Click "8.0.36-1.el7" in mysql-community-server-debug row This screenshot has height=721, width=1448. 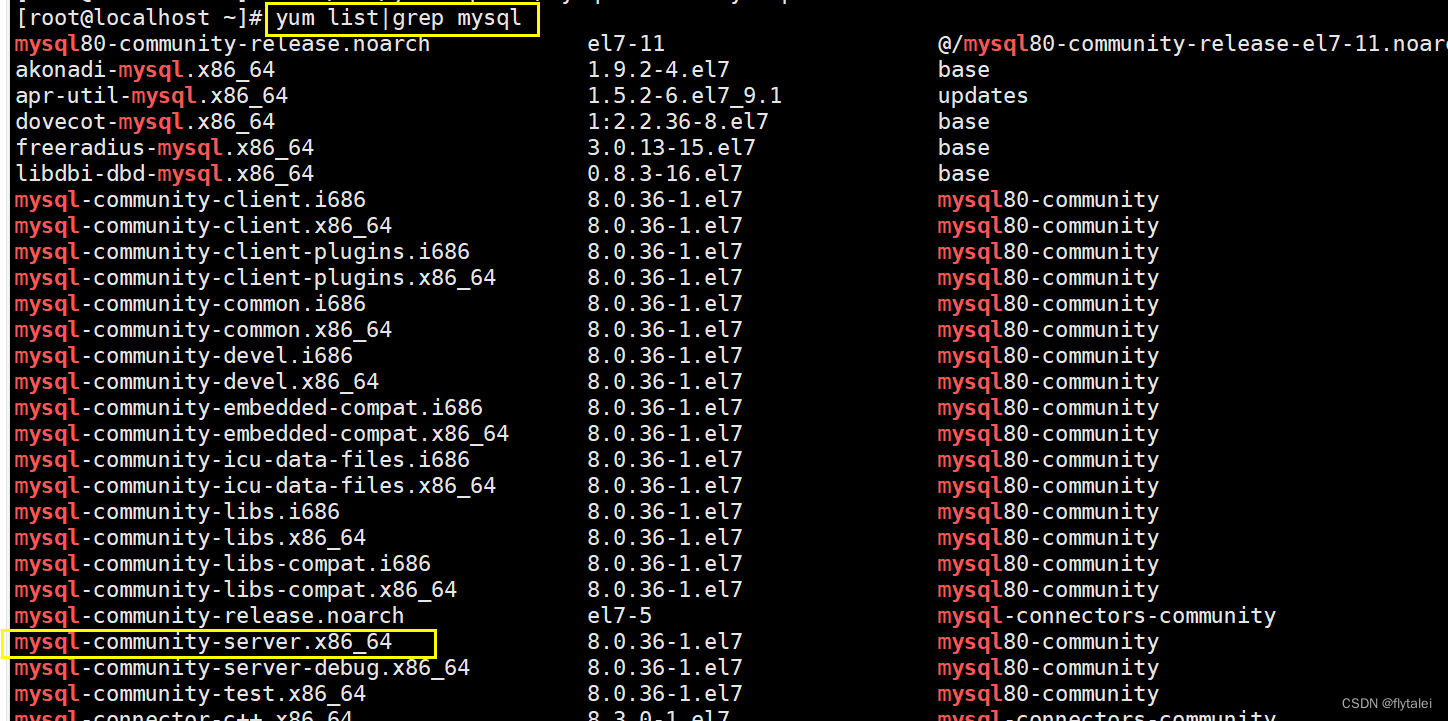[x=665, y=668]
